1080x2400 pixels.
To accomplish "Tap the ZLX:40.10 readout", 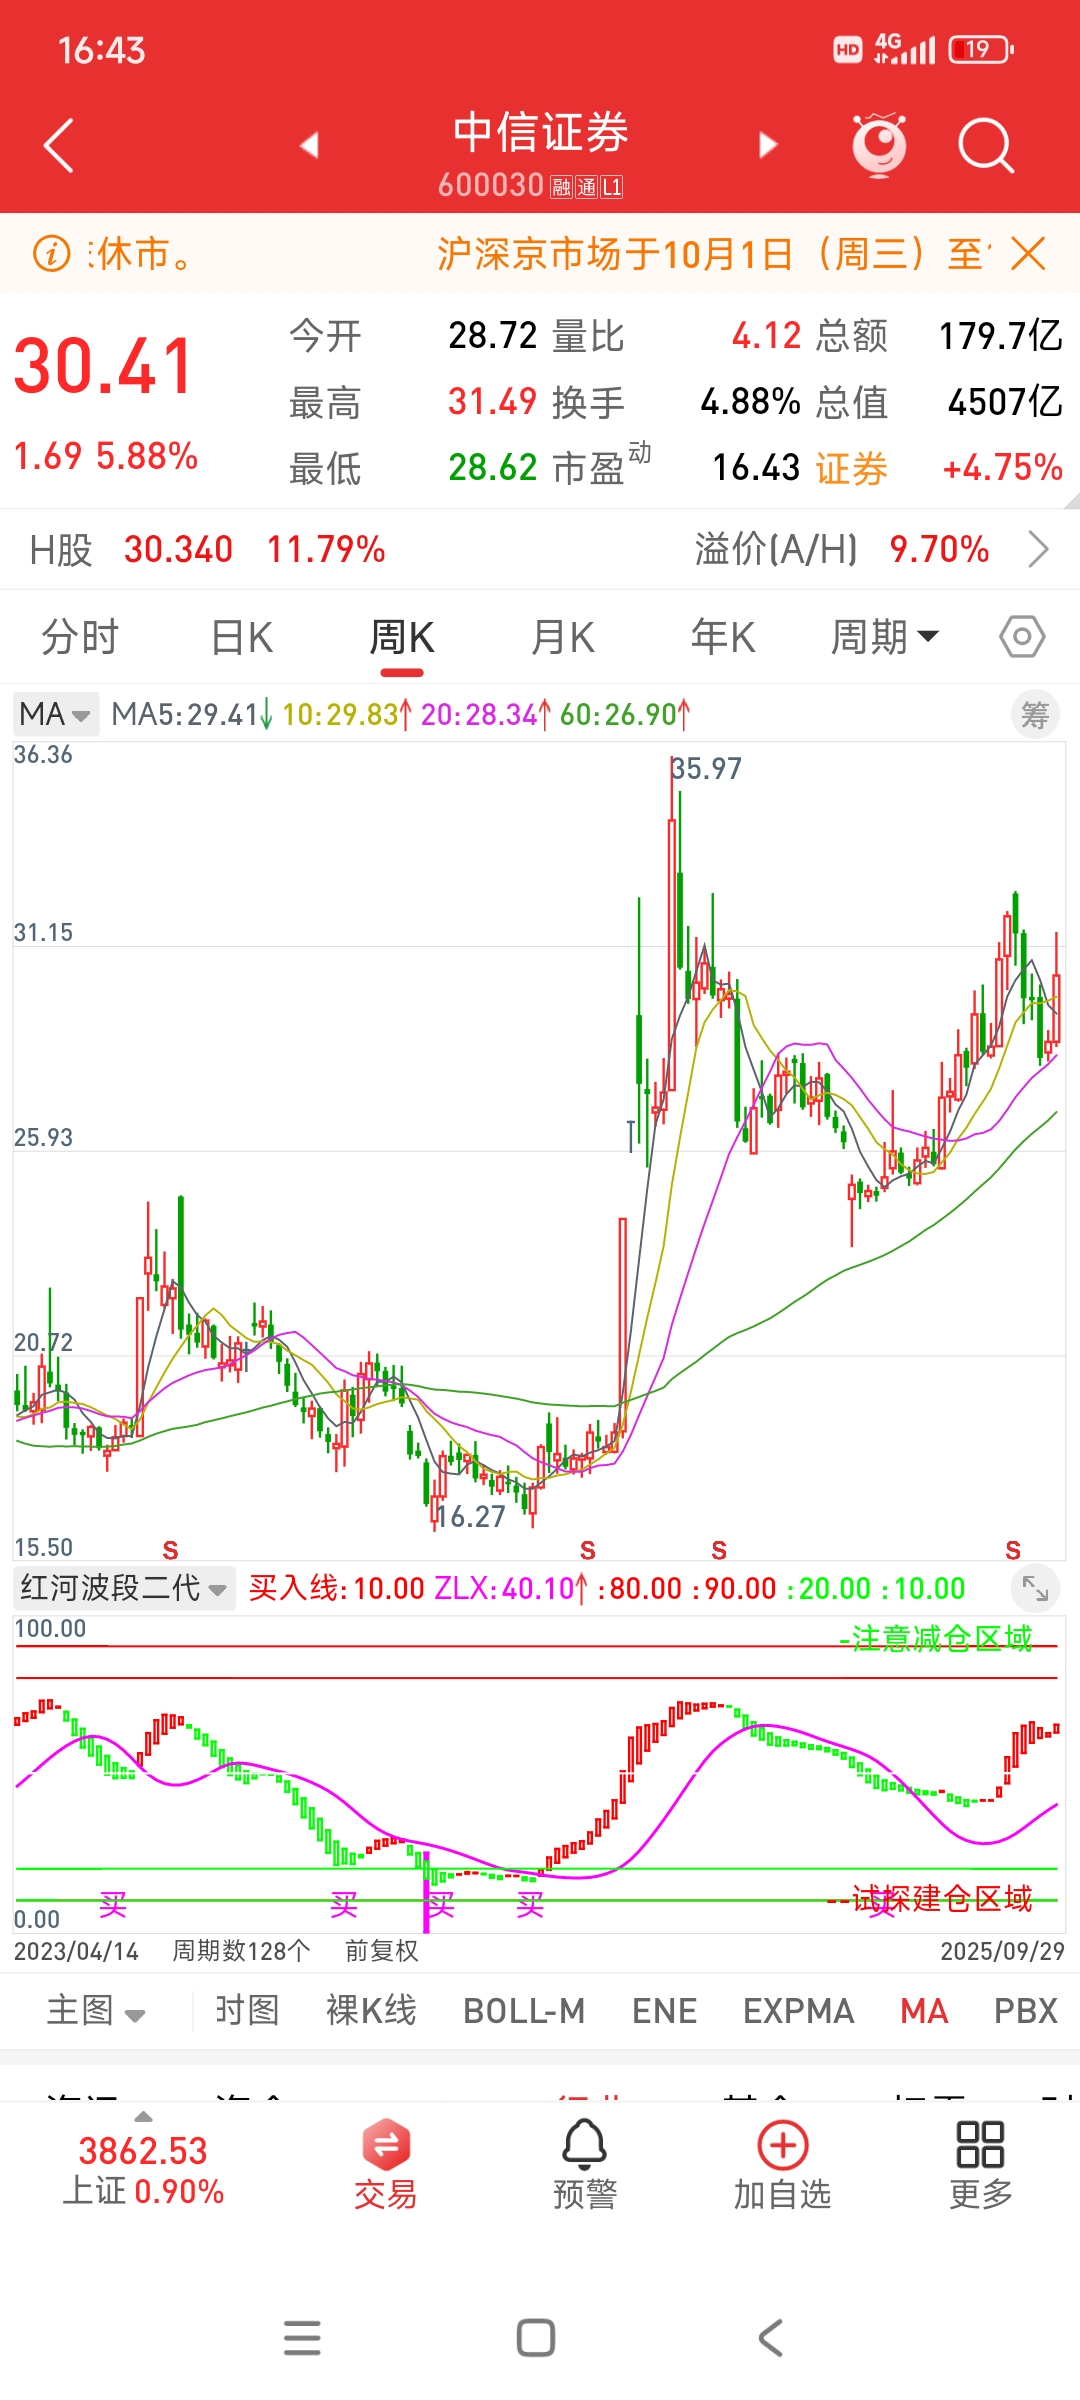I will [510, 1588].
